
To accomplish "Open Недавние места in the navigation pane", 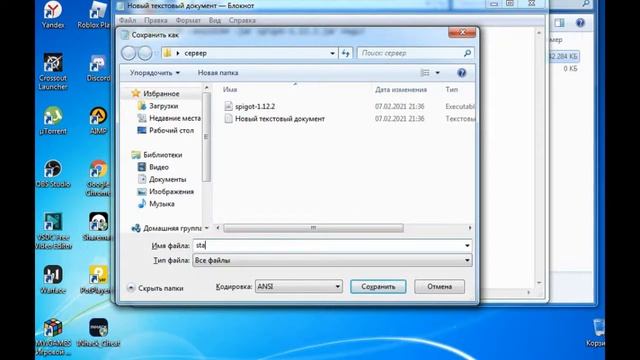I will (x=169, y=118).
